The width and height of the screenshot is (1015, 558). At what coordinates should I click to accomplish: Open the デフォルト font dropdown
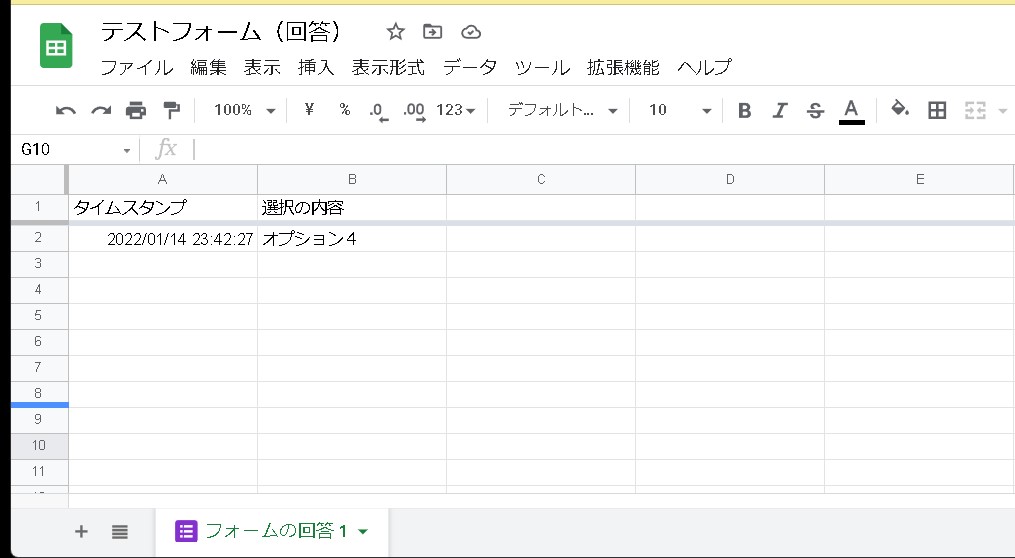pyautogui.click(x=562, y=110)
